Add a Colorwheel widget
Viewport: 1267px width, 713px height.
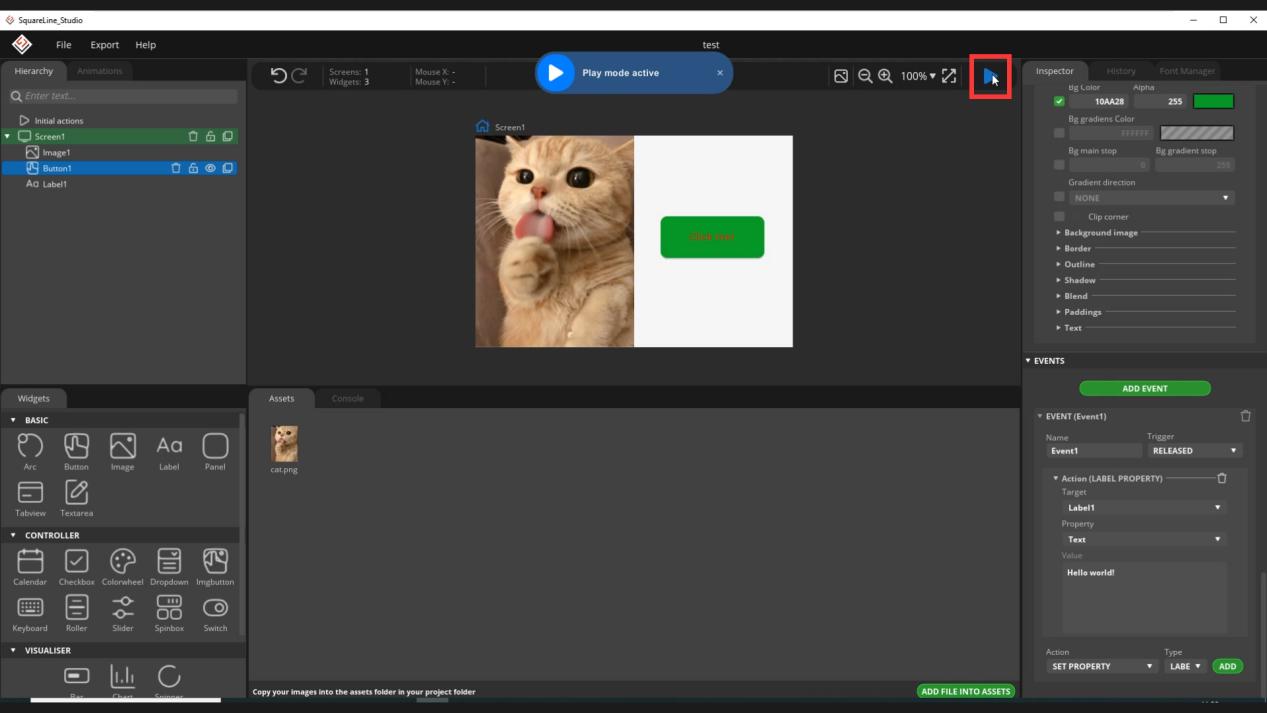point(122,566)
